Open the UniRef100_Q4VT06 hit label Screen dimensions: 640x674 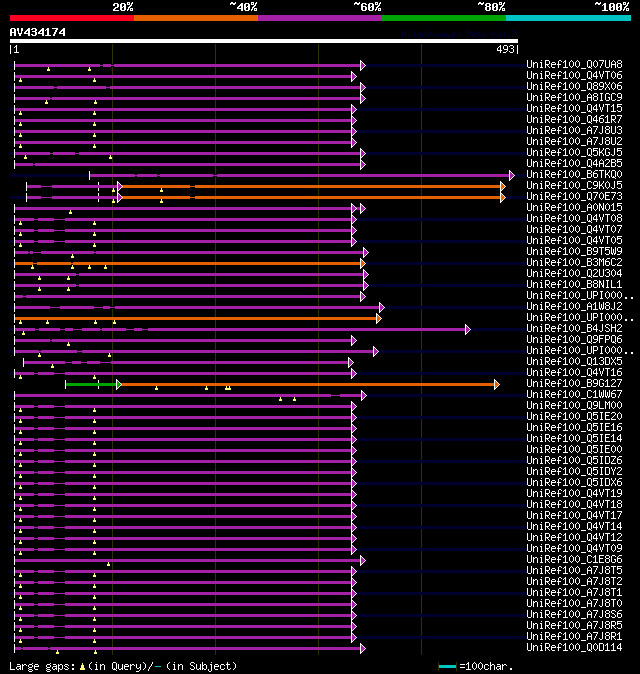point(574,76)
